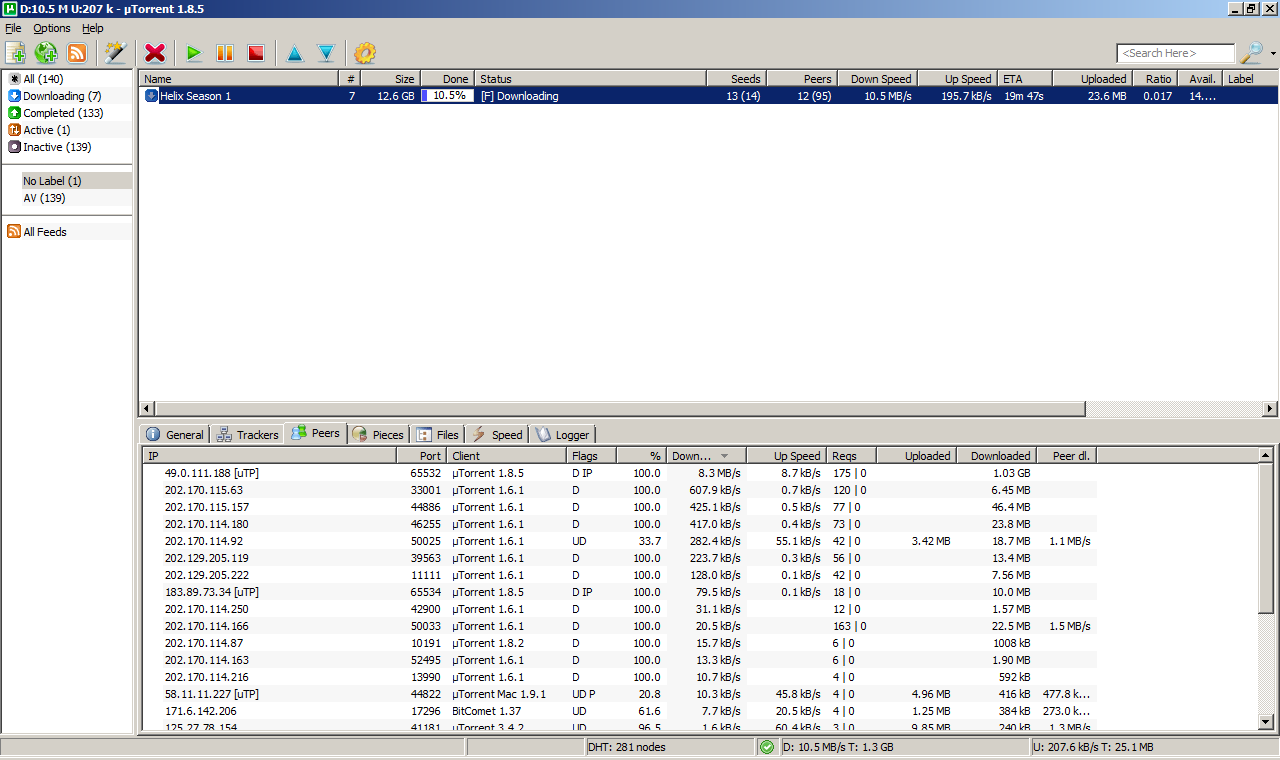Click the green network status icon in status bar
Image resolution: width=1280 pixels, height=760 pixels.
tap(767, 747)
